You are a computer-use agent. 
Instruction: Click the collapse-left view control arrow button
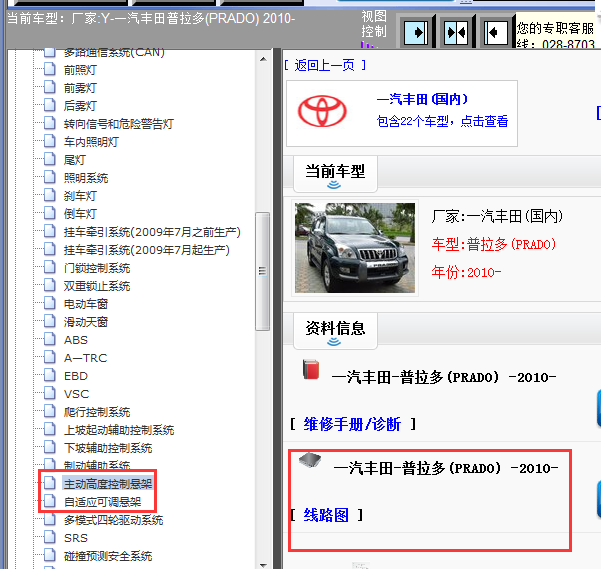click(x=496, y=32)
